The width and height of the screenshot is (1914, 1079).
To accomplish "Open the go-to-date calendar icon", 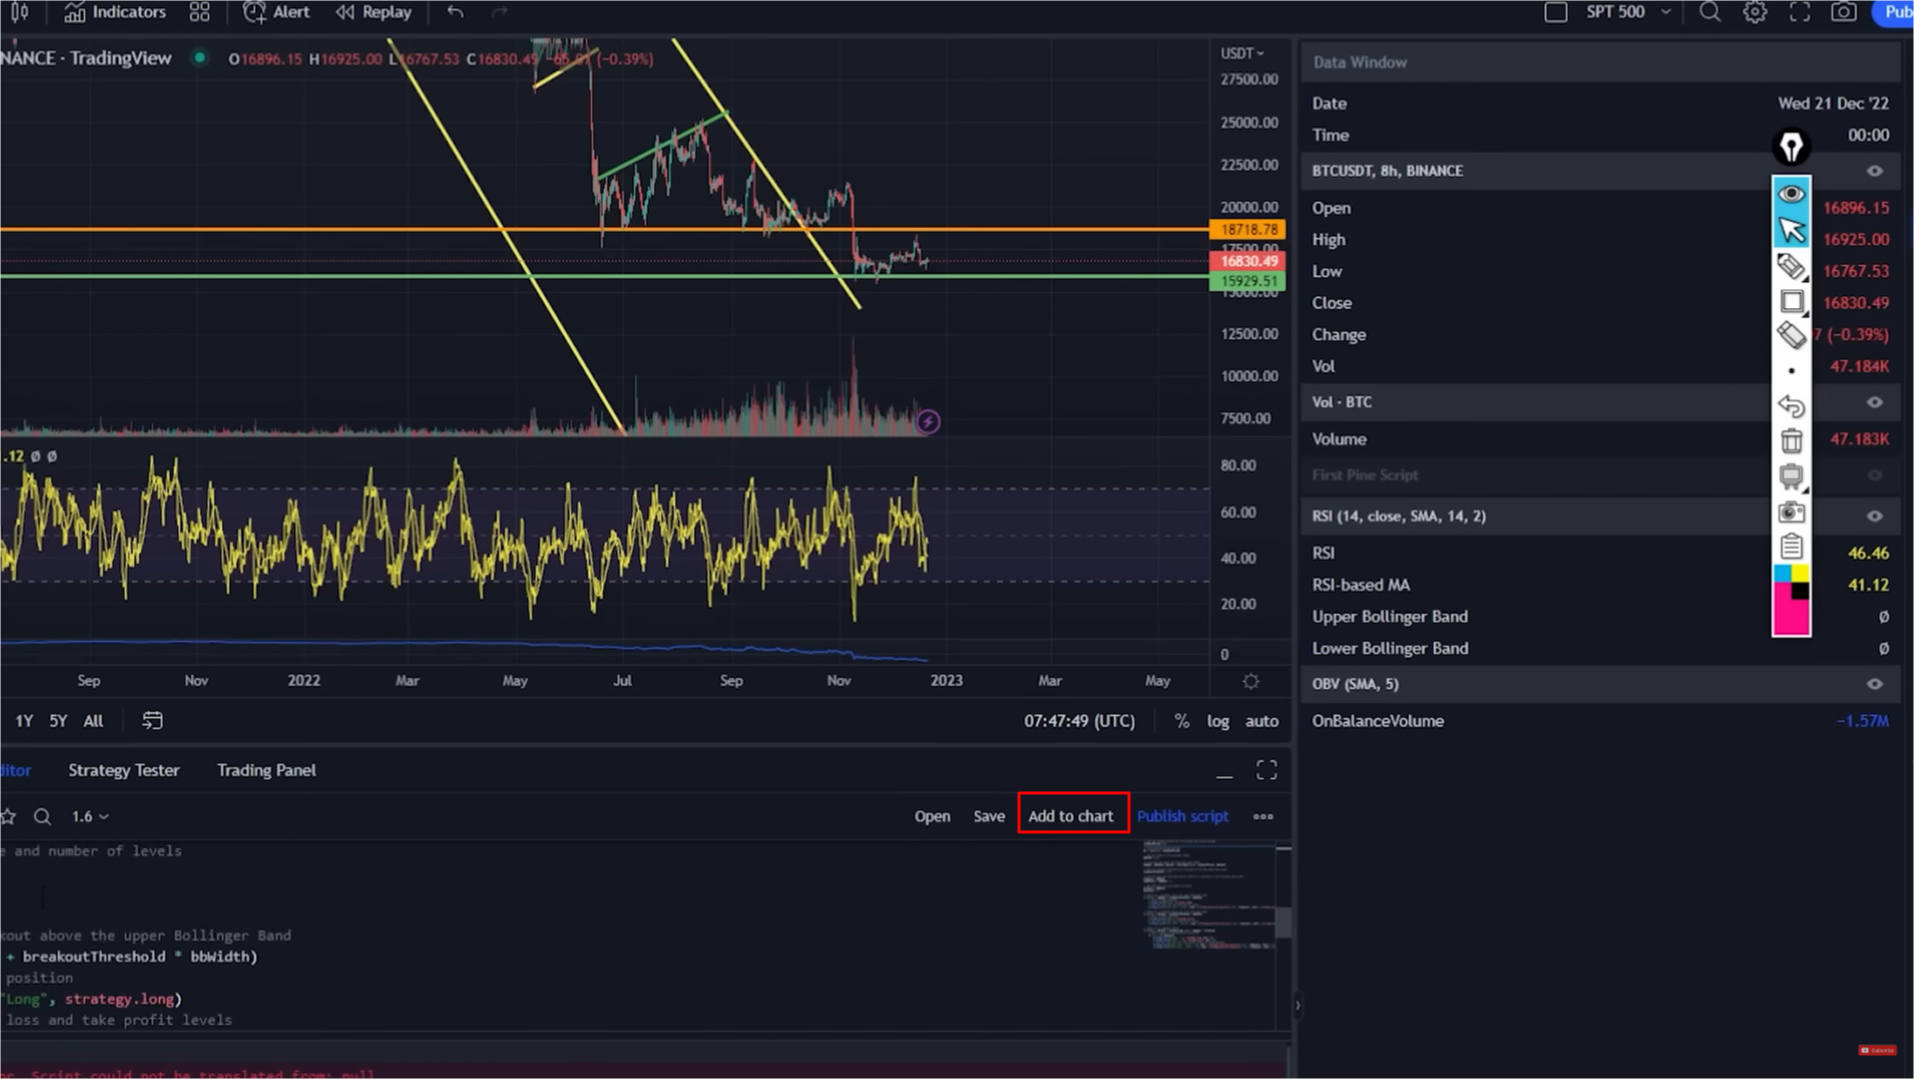I will tap(152, 721).
